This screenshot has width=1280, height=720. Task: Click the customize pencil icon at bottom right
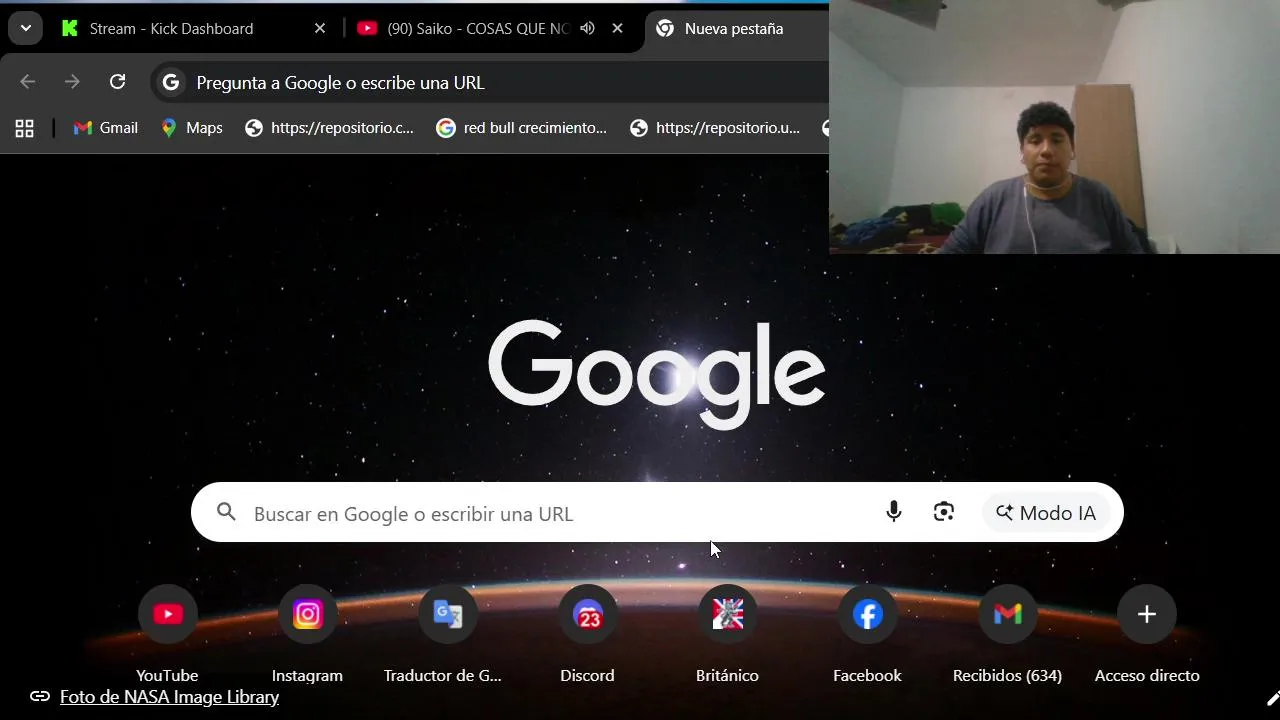pos(1271,699)
